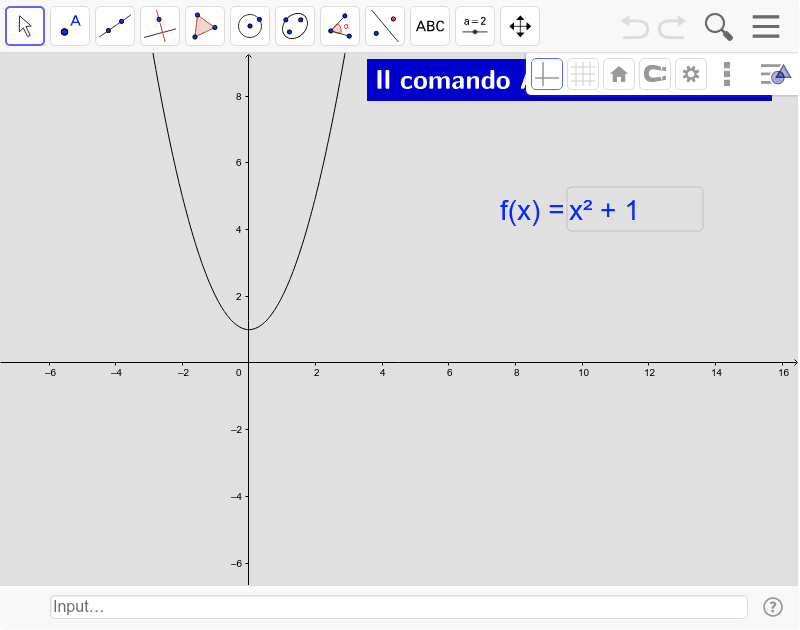Select the Perpendicular Line tool

pyautogui.click(x=160, y=26)
